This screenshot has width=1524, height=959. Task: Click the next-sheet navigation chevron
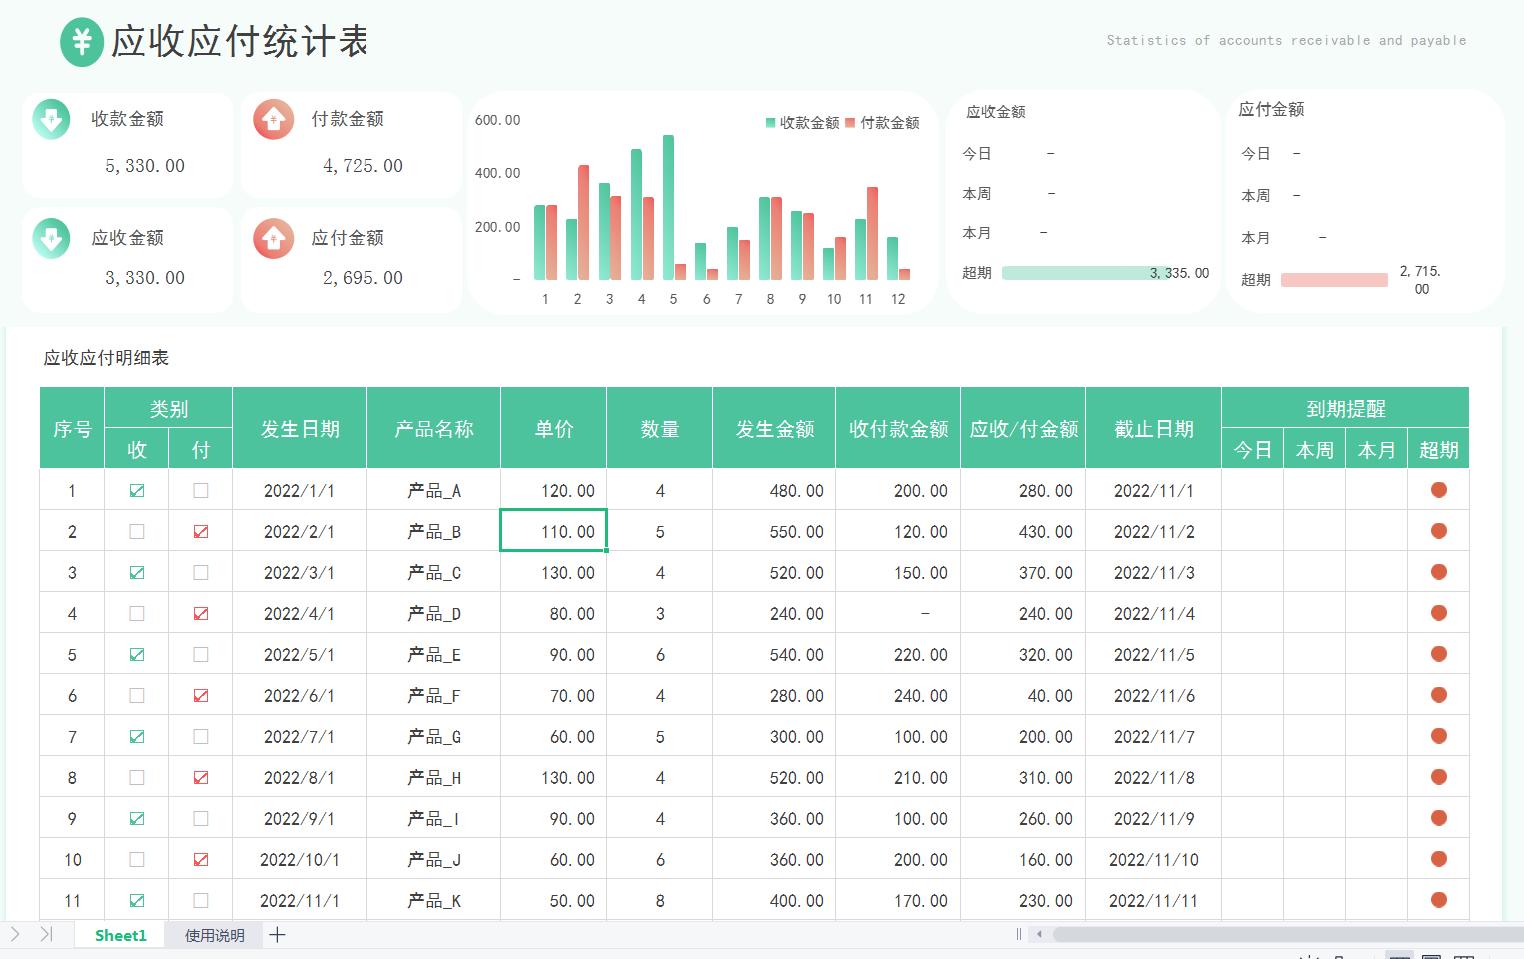(16, 934)
